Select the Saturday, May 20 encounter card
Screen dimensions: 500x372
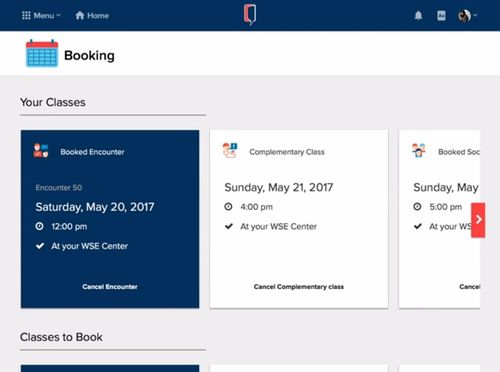coord(110,219)
